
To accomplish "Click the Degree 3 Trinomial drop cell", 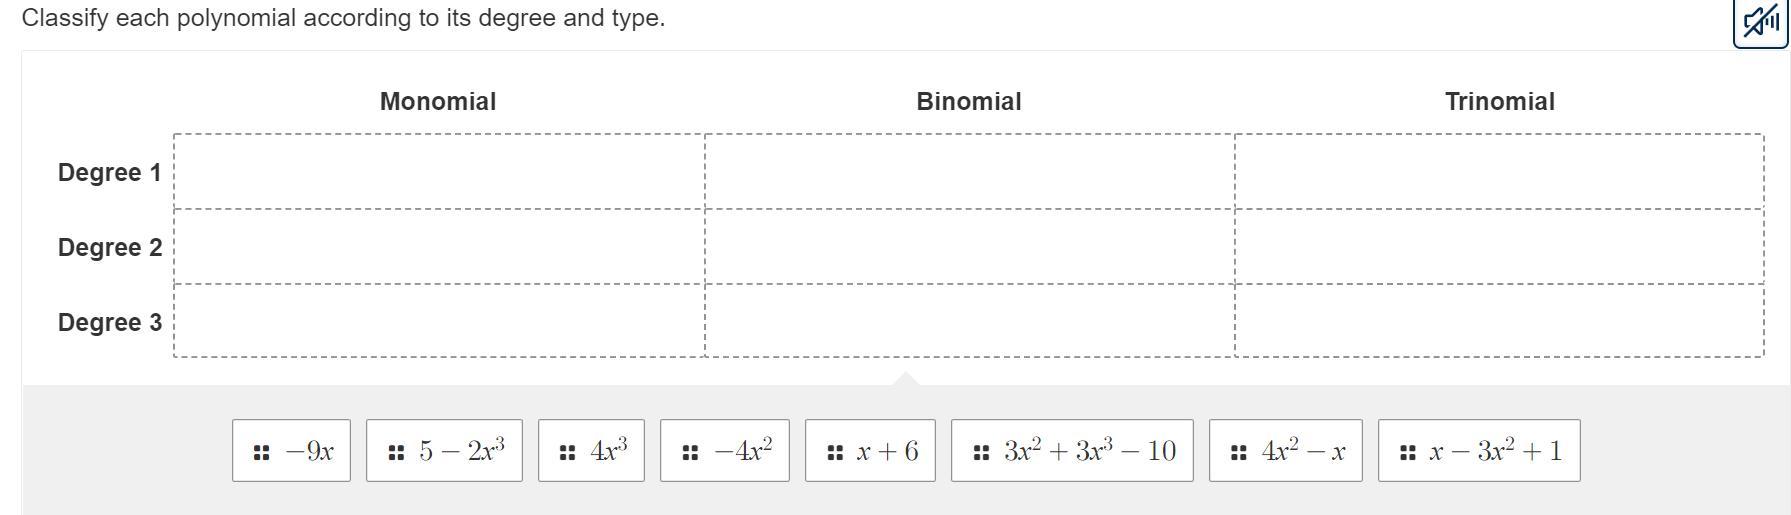I will point(1499,320).
